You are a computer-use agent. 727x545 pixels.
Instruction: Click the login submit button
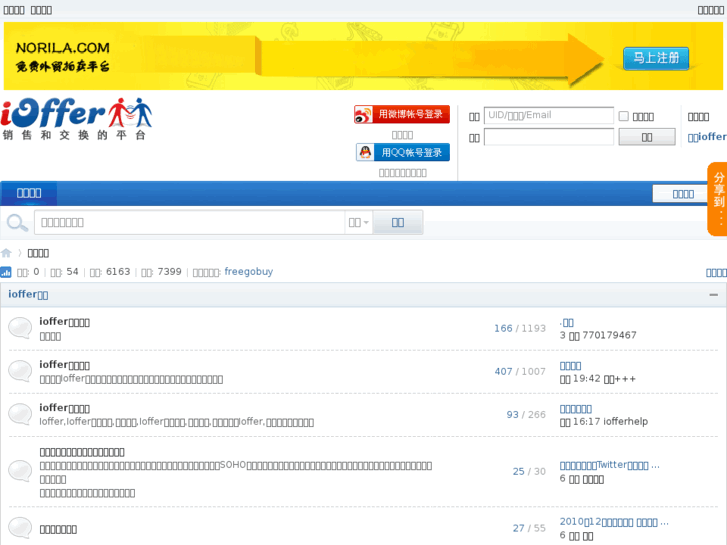[x=647, y=137]
